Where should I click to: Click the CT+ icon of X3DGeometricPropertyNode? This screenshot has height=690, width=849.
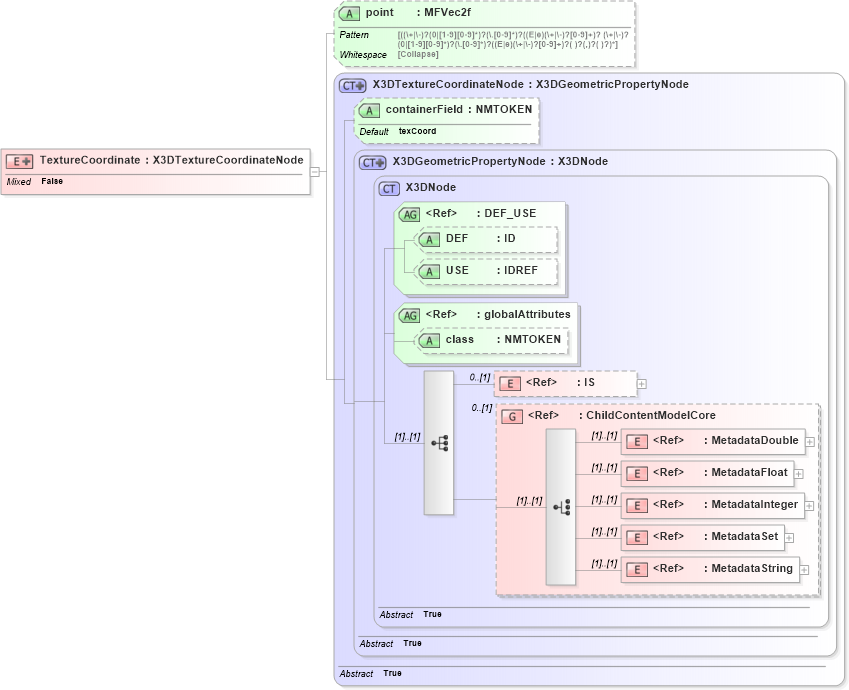pyautogui.click(x=373, y=162)
